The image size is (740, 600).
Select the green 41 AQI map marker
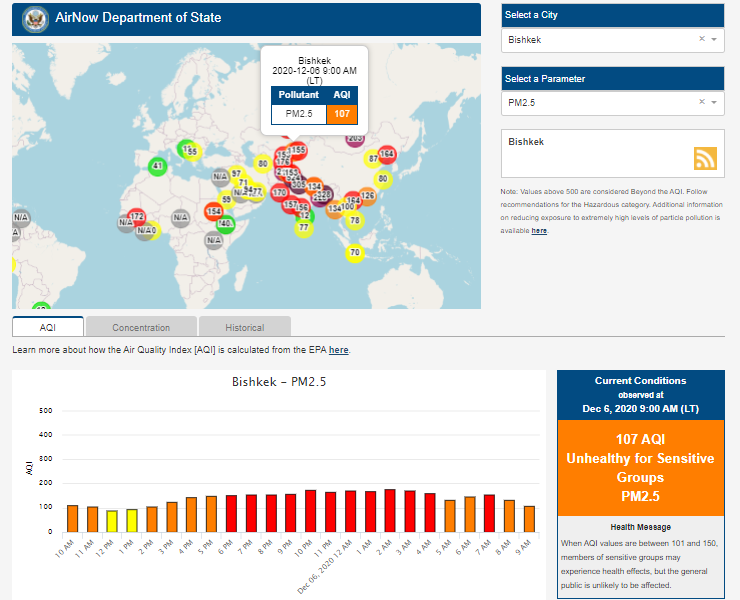pyautogui.click(x=157, y=165)
